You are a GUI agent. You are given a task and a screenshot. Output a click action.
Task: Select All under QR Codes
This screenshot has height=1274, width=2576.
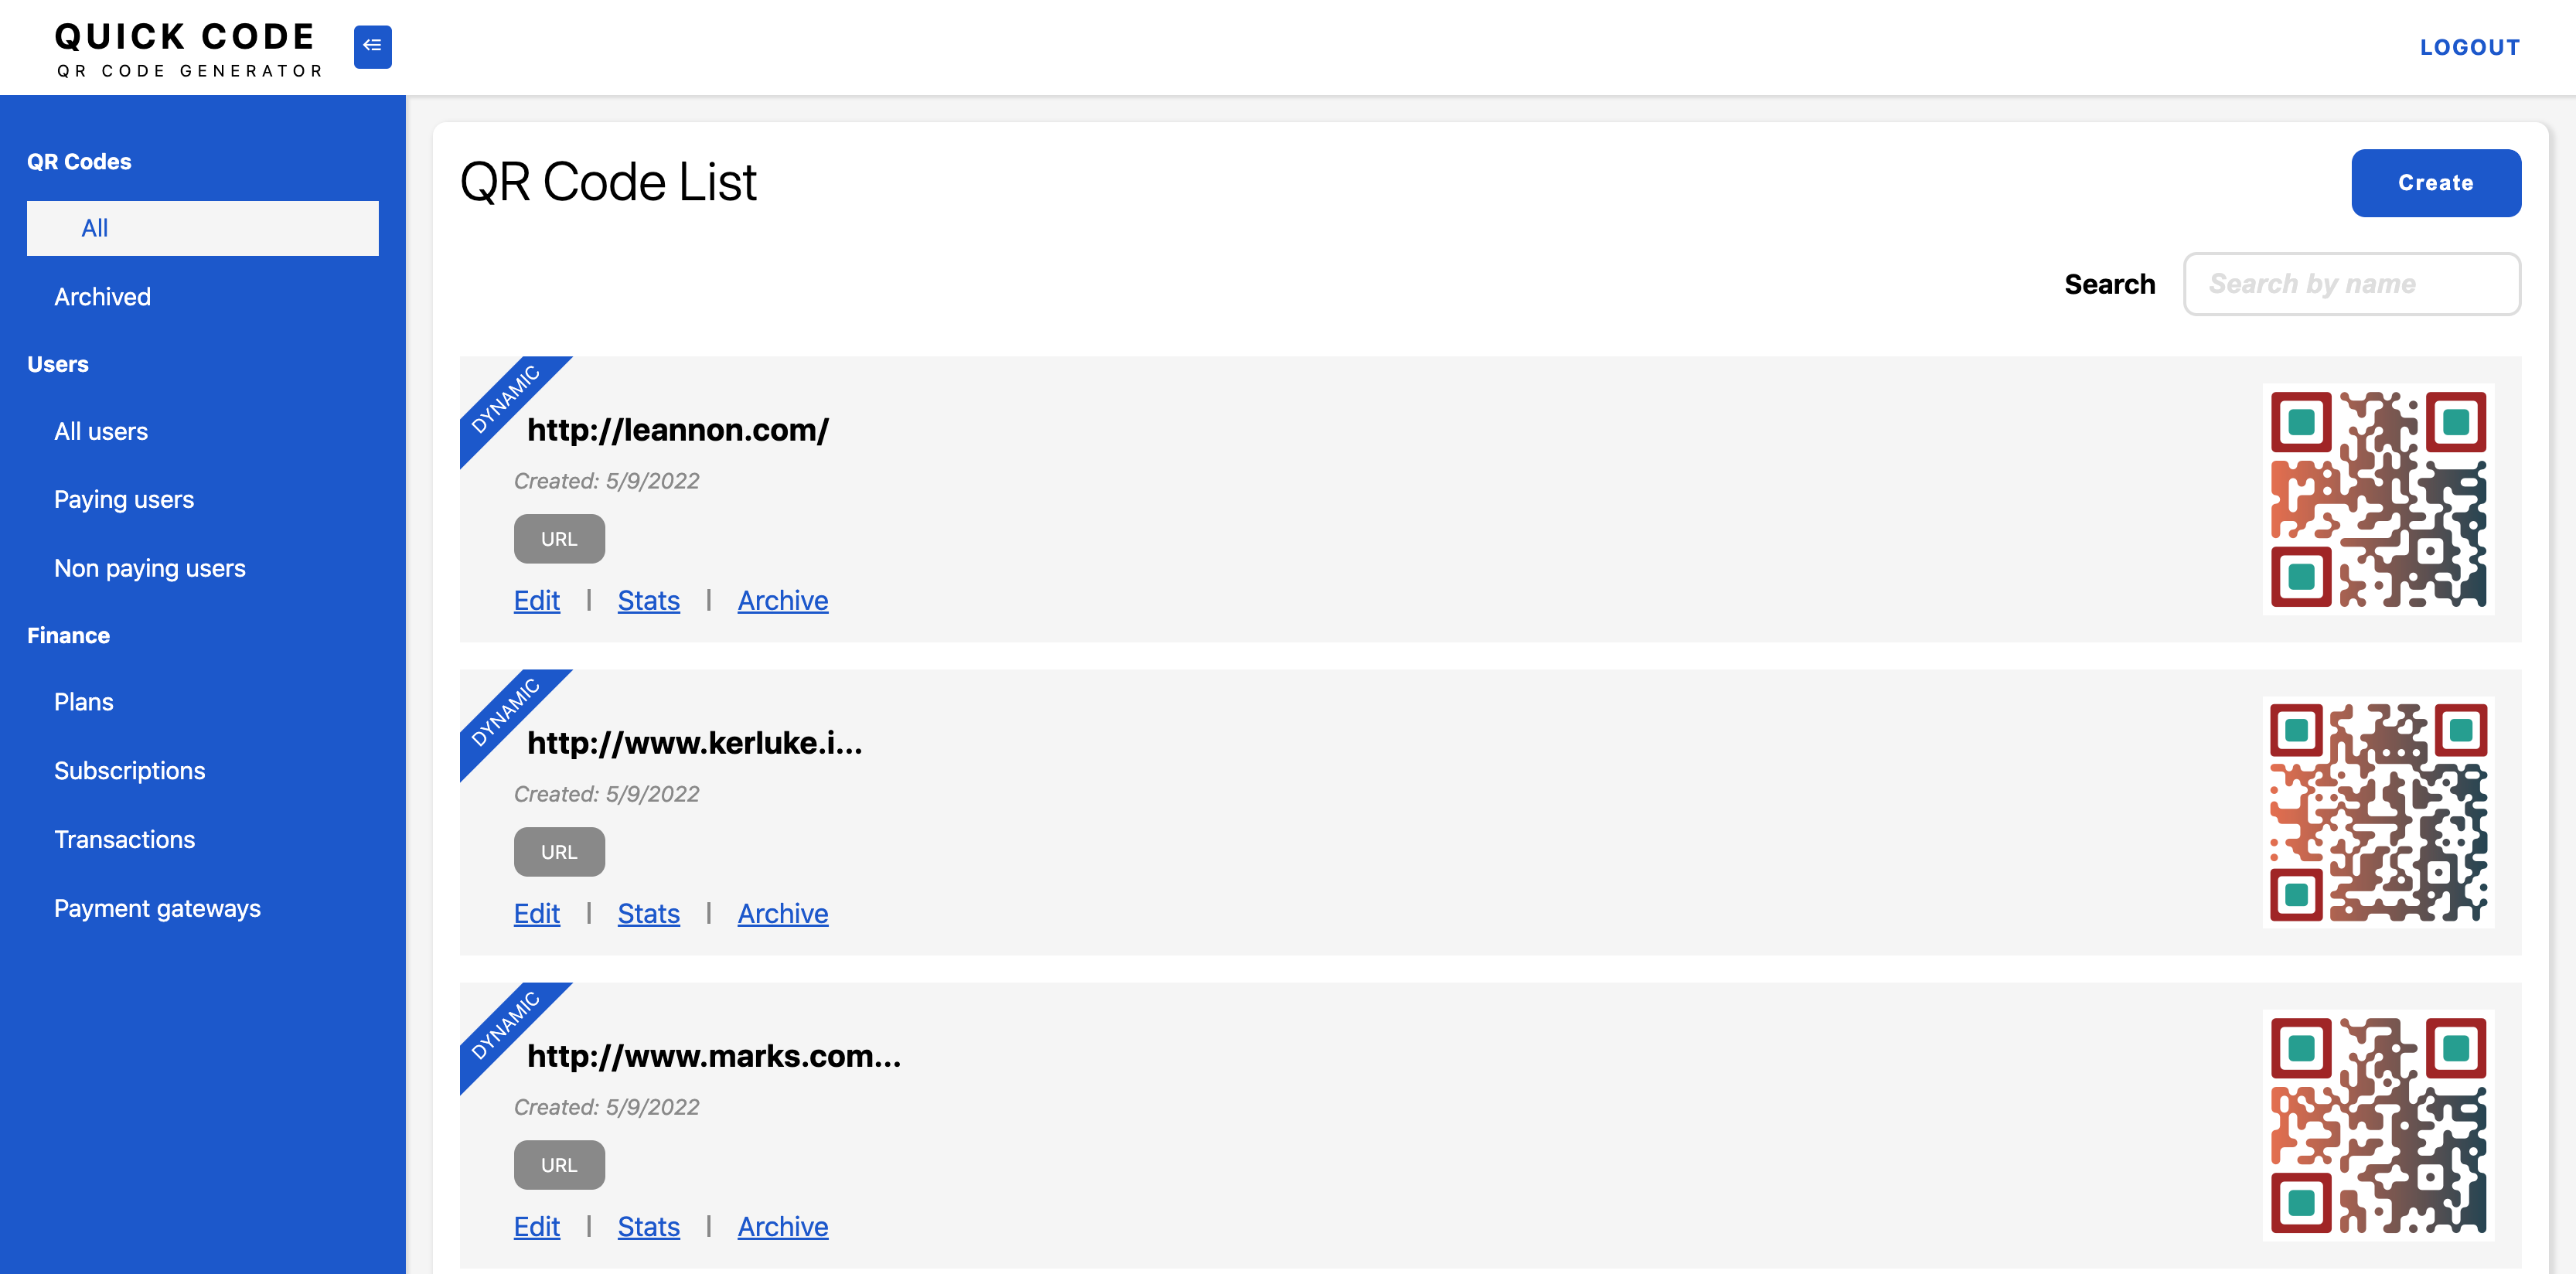[202, 228]
